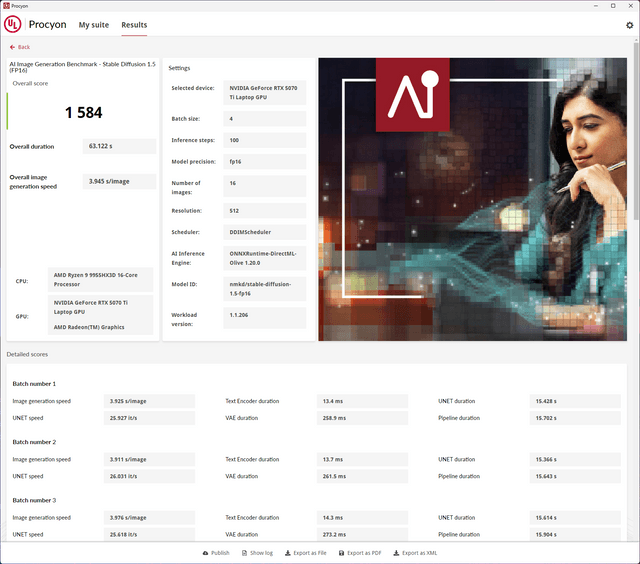
Task: Choose Export as PDF
Action: (360, 553)
